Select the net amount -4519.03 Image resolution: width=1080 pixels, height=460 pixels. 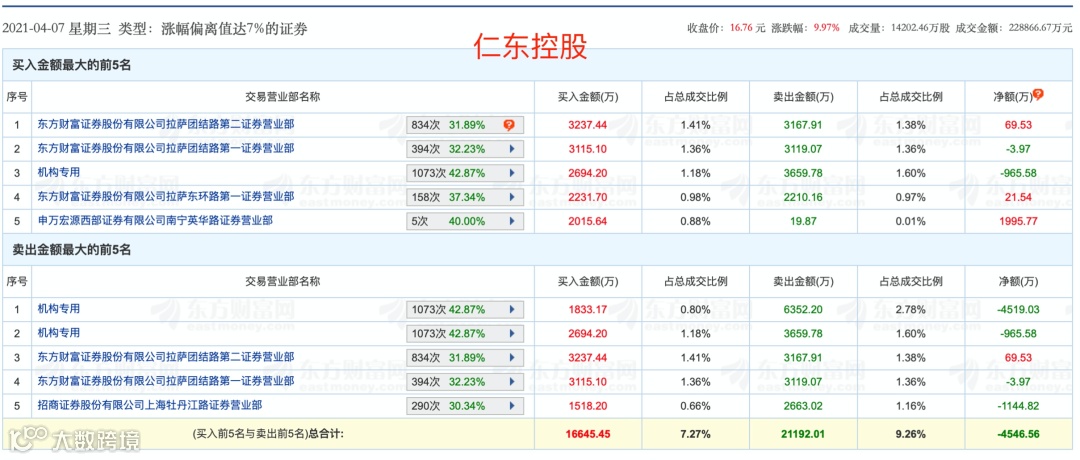(1018, 309)
